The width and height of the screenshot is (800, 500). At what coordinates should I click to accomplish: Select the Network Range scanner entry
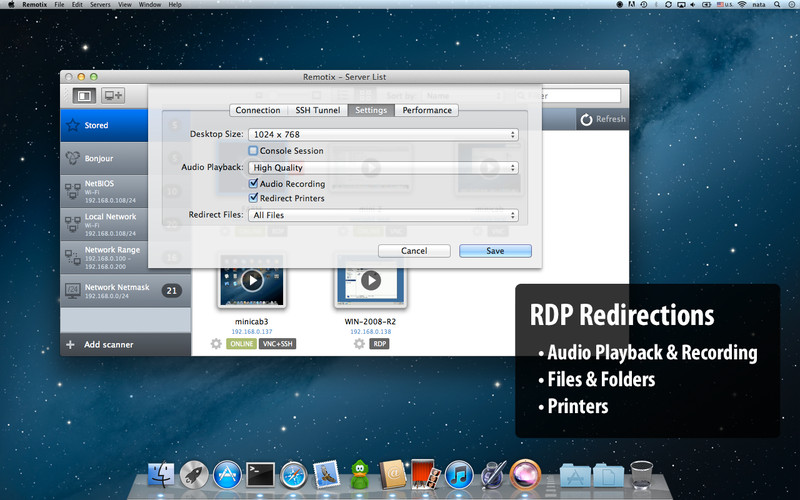tap(104, 258)
